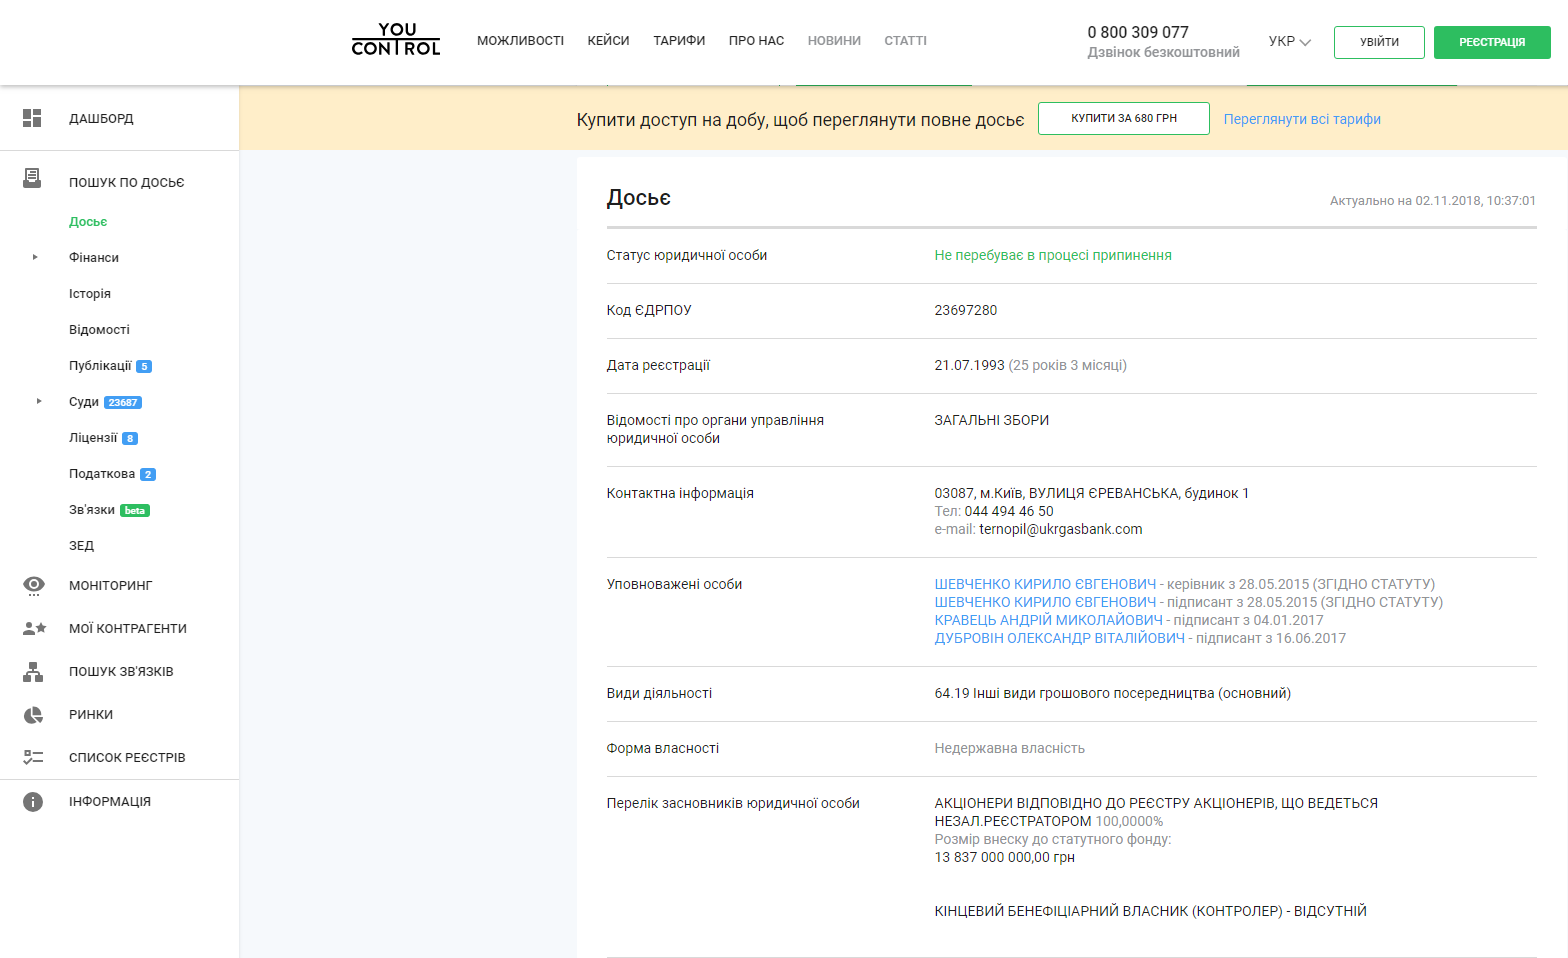Open the Кравець Андрій Миколайович link
Screen dimensions: 1568x958
(x=1048, y=620)
